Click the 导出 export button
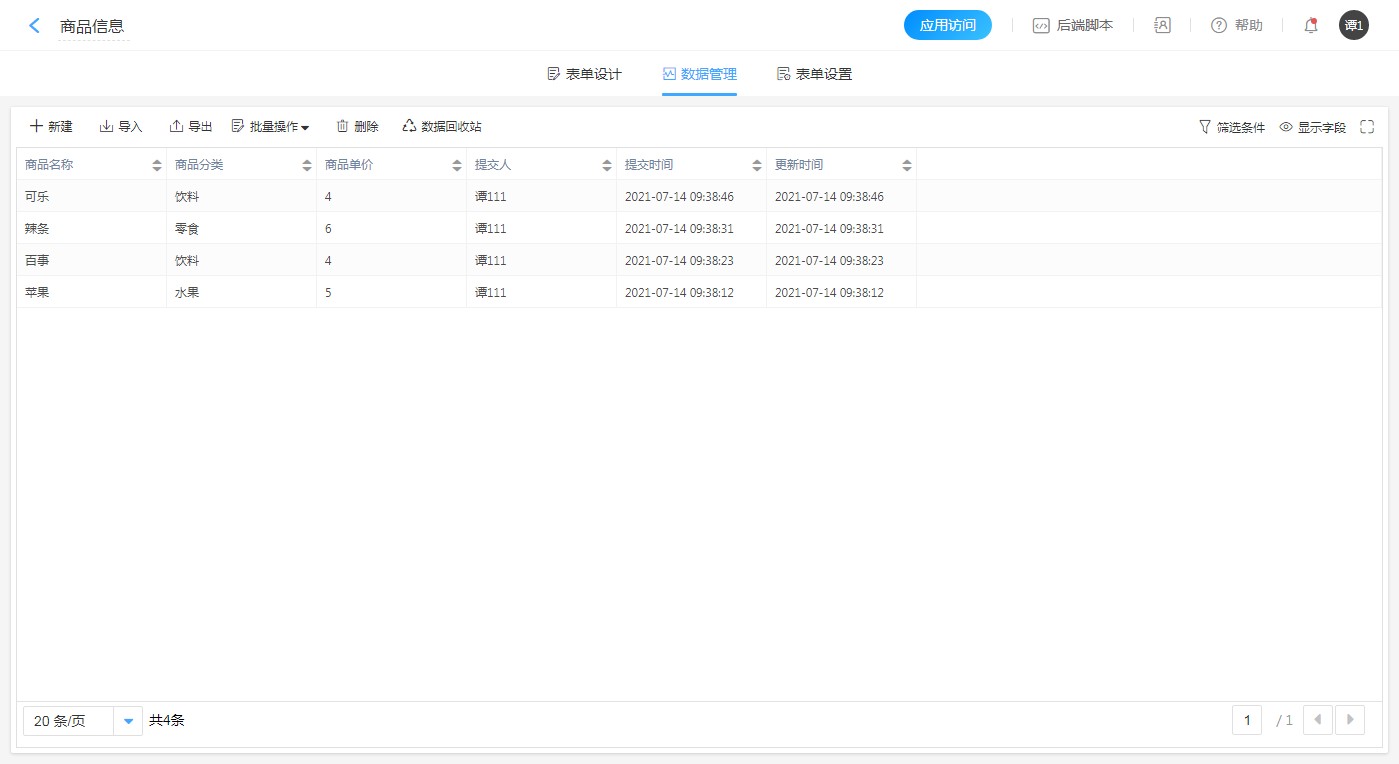Viewport: 1399px width, 764px height. 191,127
